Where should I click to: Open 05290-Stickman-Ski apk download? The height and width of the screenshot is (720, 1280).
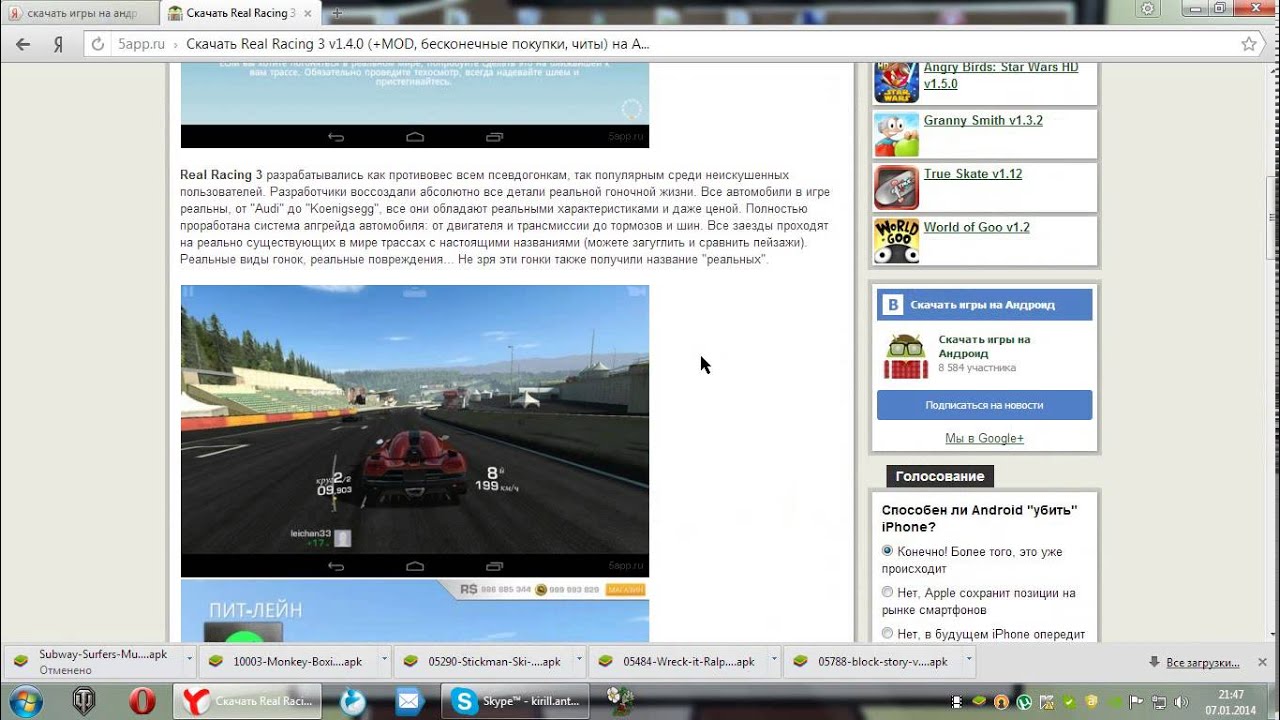pyautogui.click(x=482, y=661)
